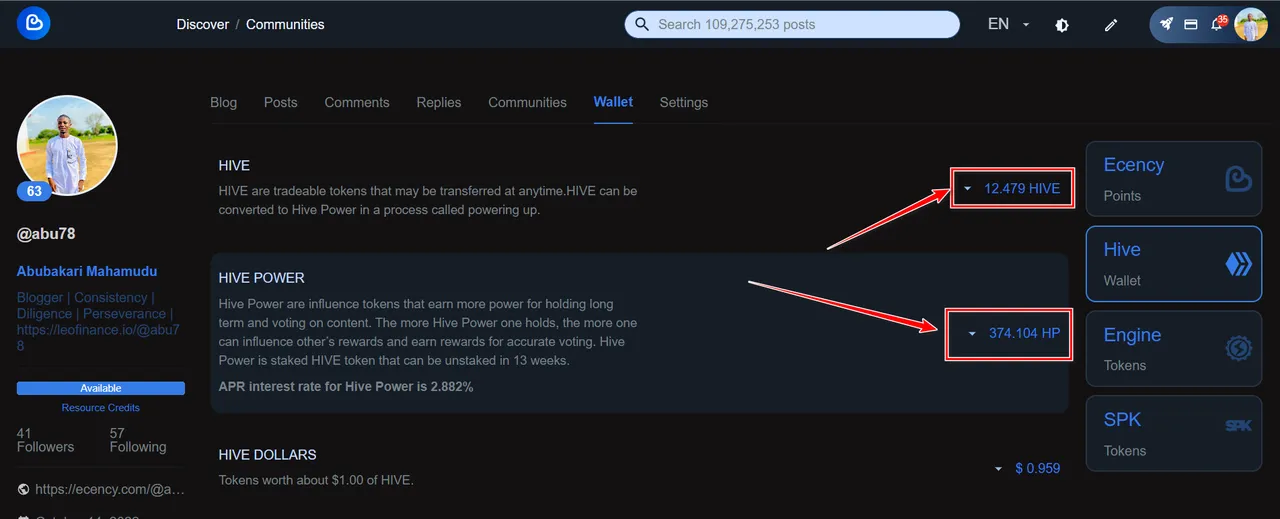Switch to the profile Communities tab
1280x519 pixels.
527,102
